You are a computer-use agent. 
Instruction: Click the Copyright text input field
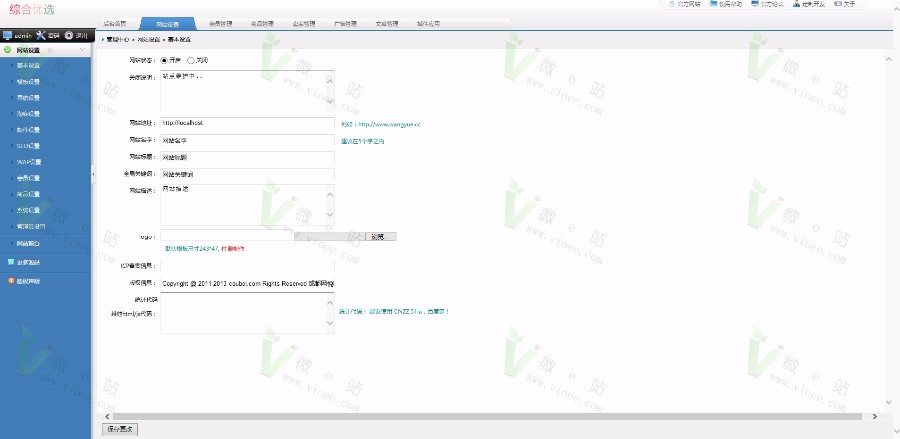point(247,283)
